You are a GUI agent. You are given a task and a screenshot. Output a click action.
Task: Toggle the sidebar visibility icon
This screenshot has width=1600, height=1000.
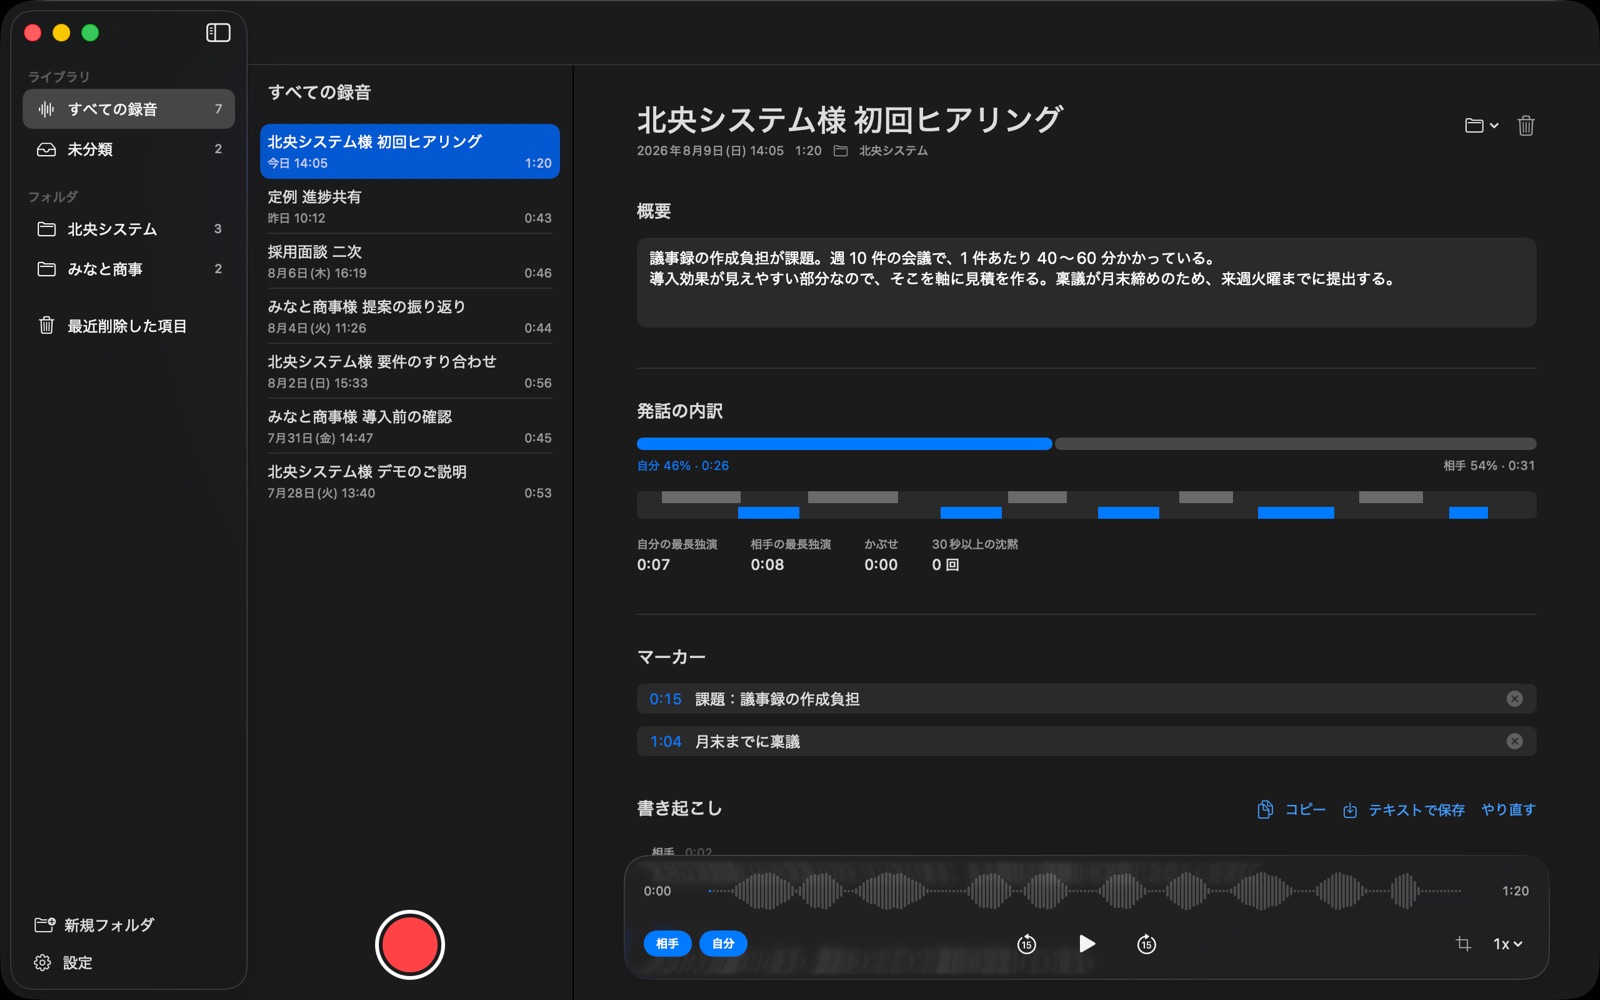click(x=218, y=33)
